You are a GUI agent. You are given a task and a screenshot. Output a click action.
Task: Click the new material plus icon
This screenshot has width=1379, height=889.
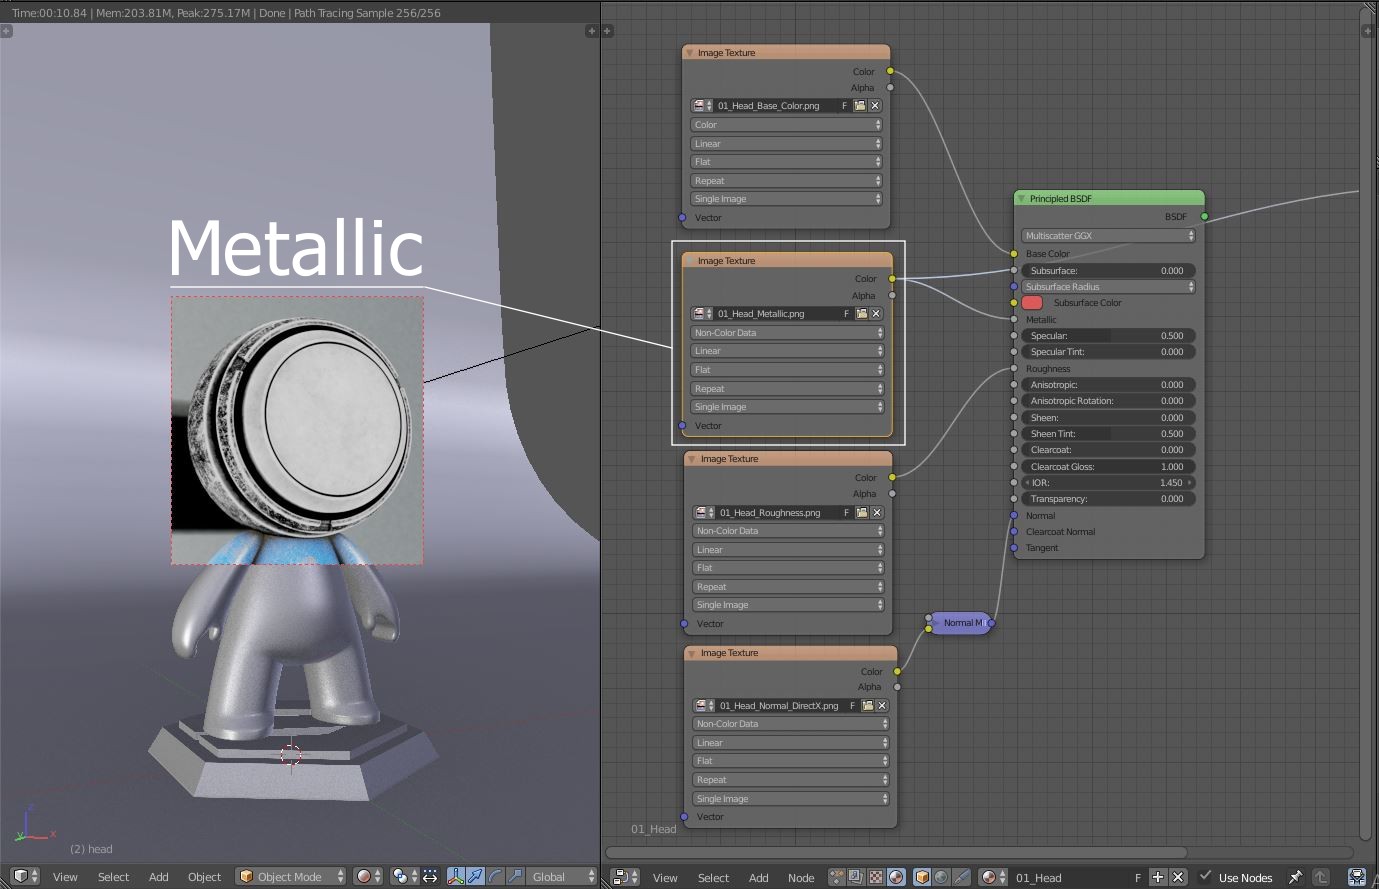[1158, 877]
